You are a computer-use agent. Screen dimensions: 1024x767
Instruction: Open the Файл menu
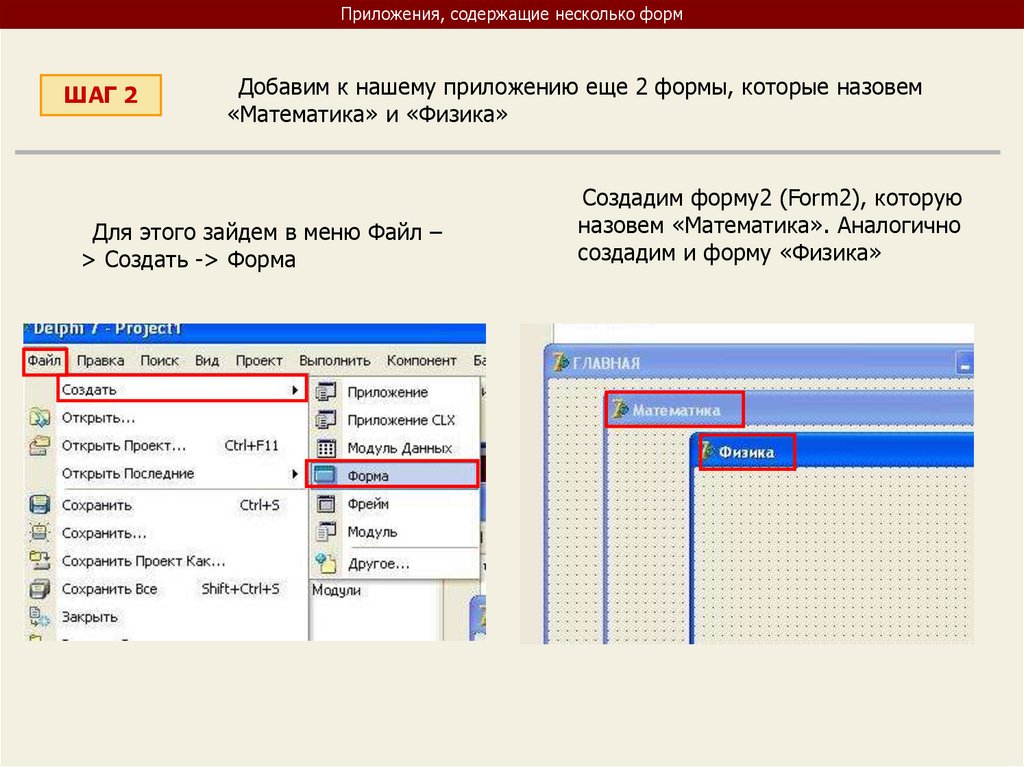tap(44, 361)
